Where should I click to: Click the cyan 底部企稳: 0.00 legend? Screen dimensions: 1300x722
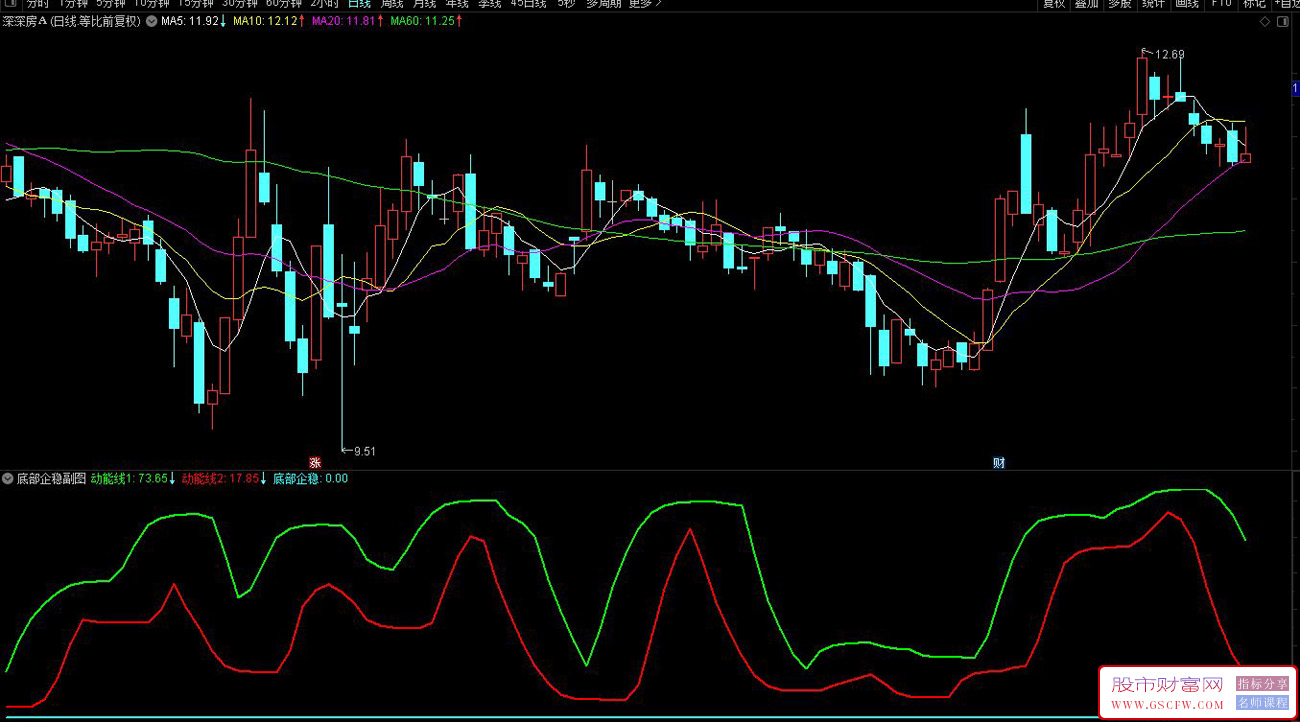(x=310, y=478)
